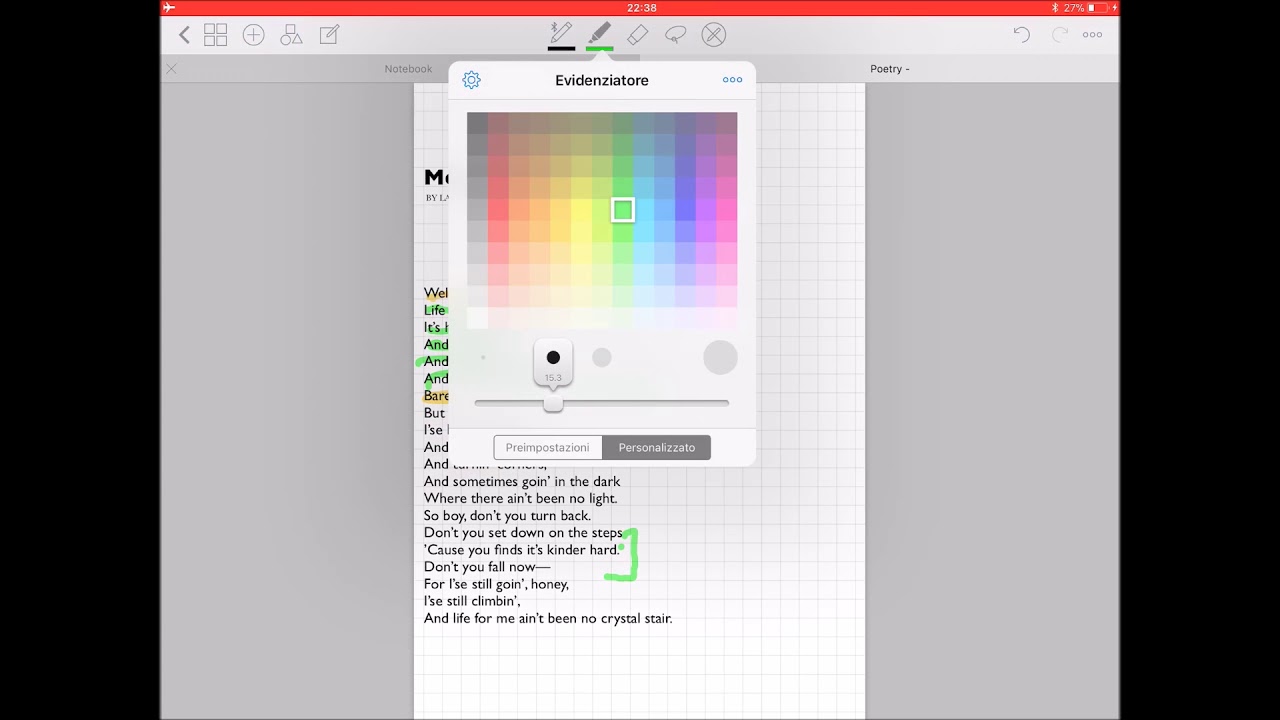
Task: Open the edit and export icon
Action: click(x=329, y=35)
